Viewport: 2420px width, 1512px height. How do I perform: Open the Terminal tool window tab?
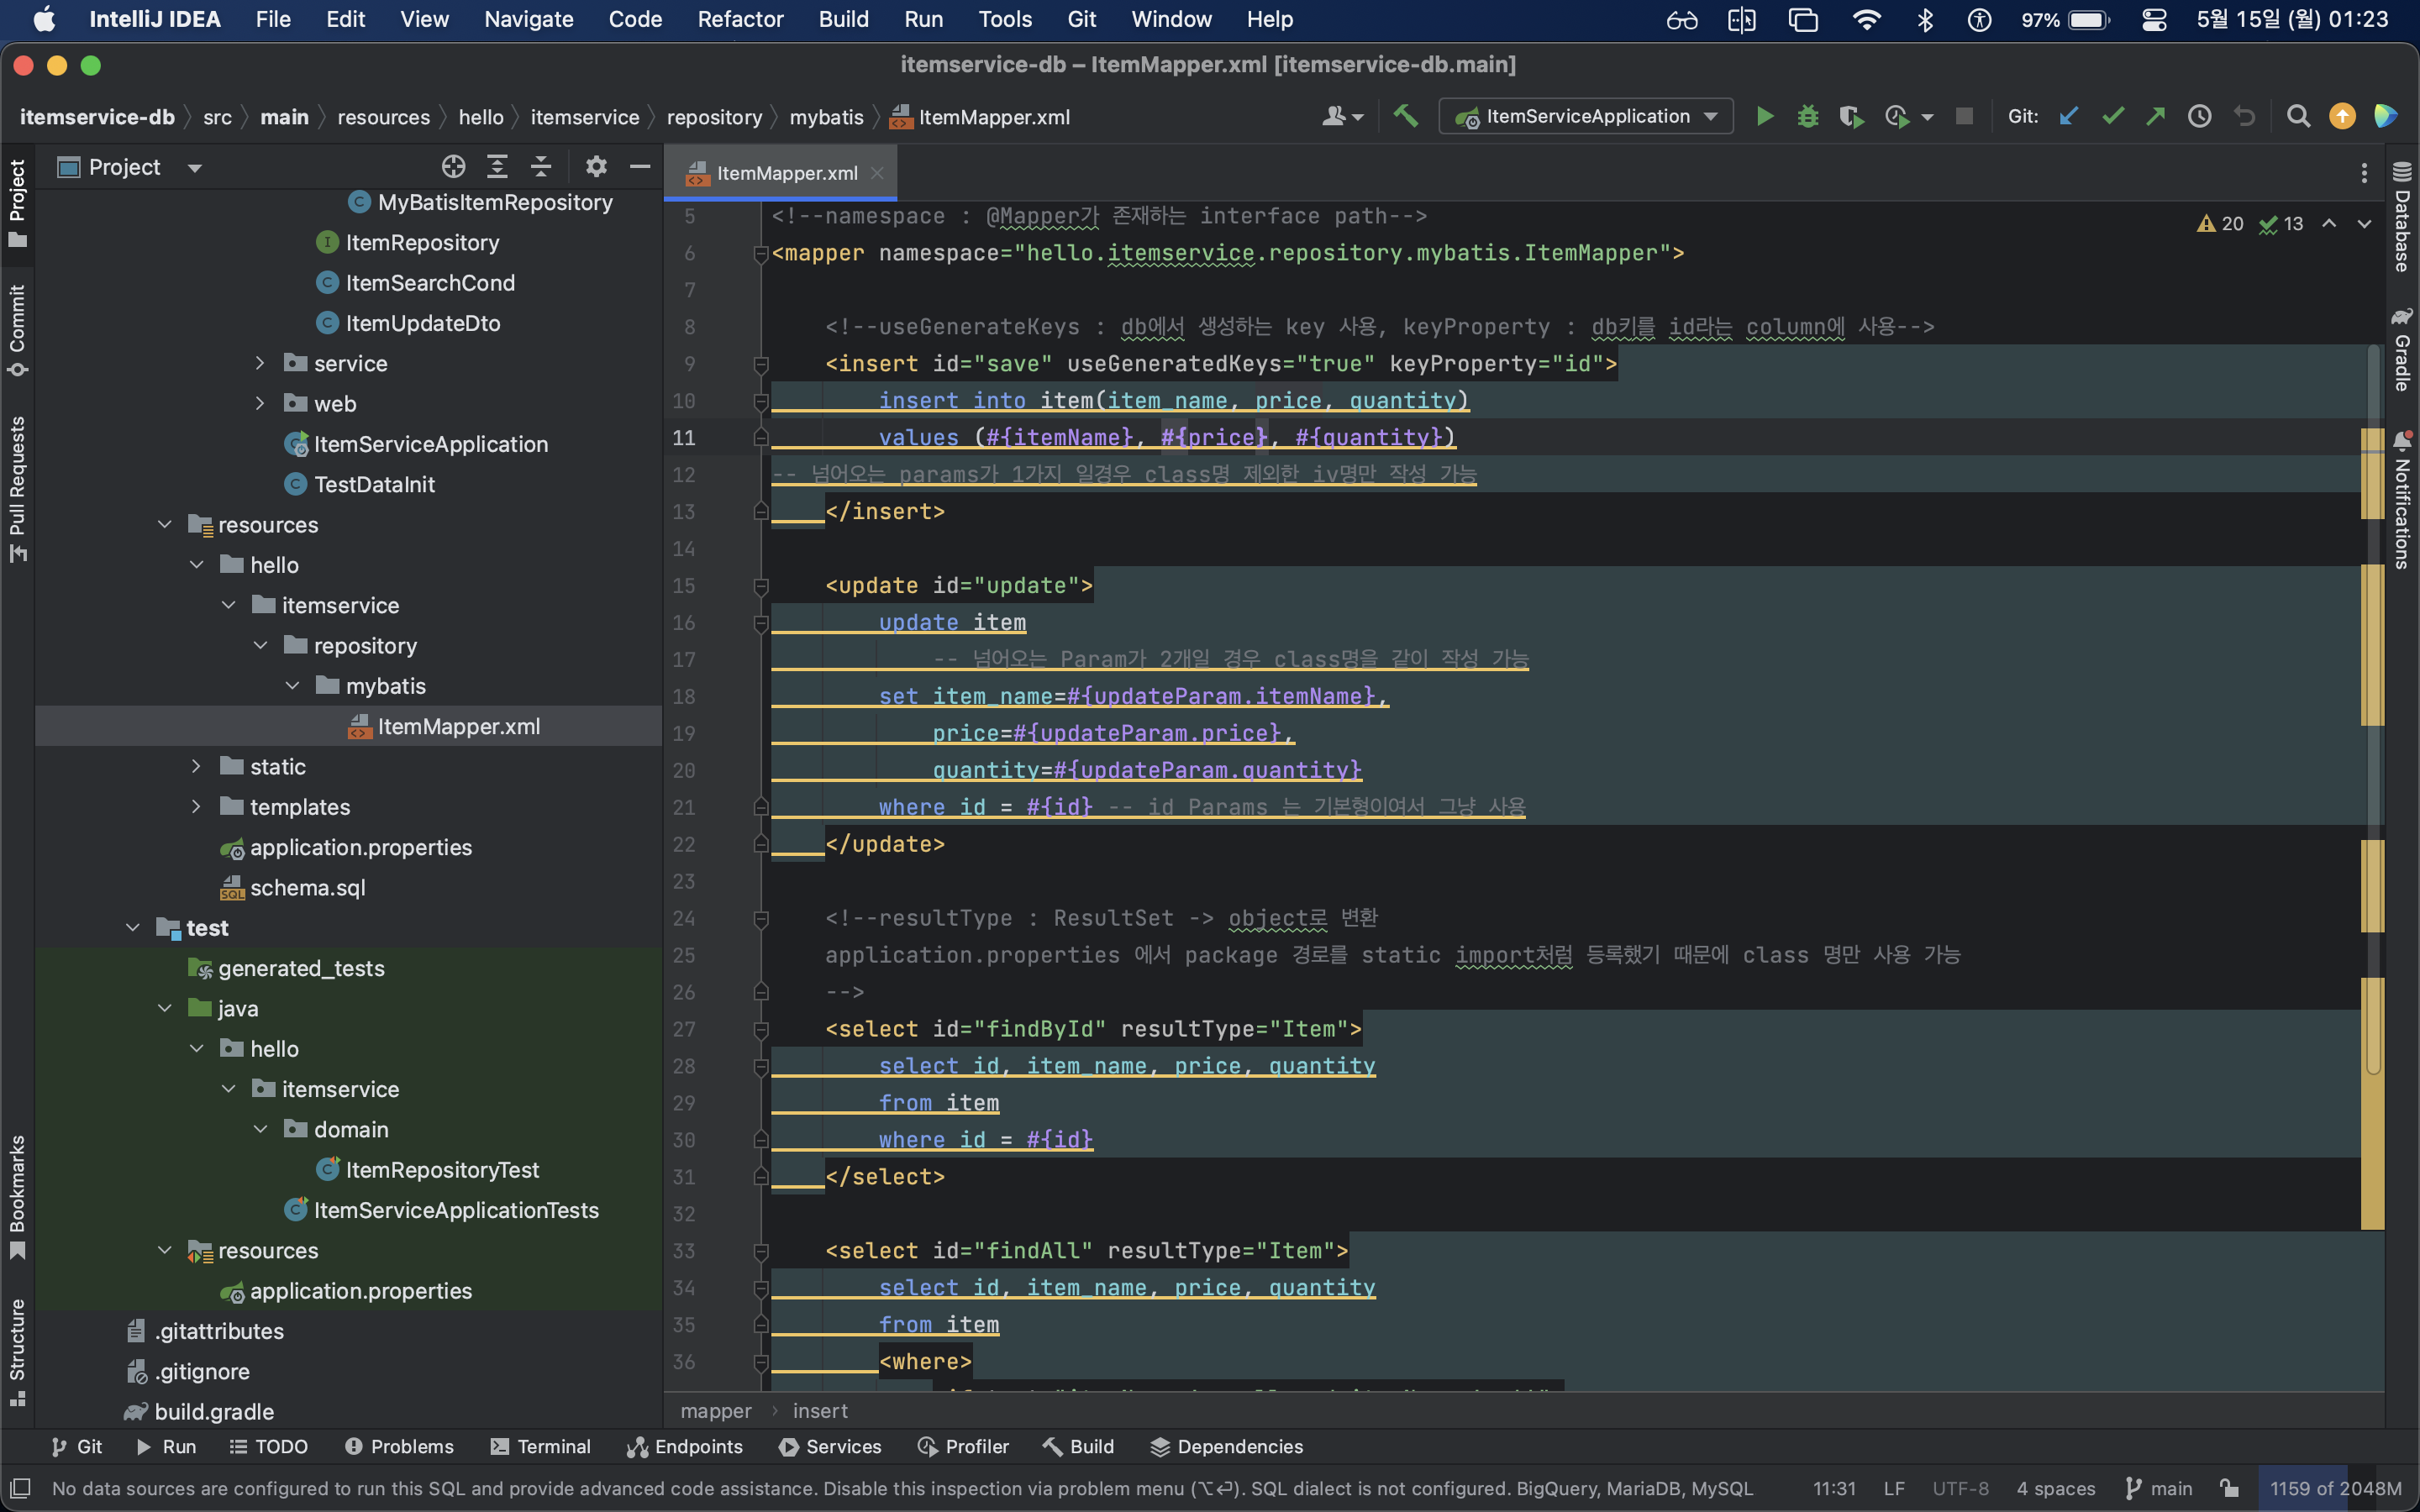pos(541,1446)
